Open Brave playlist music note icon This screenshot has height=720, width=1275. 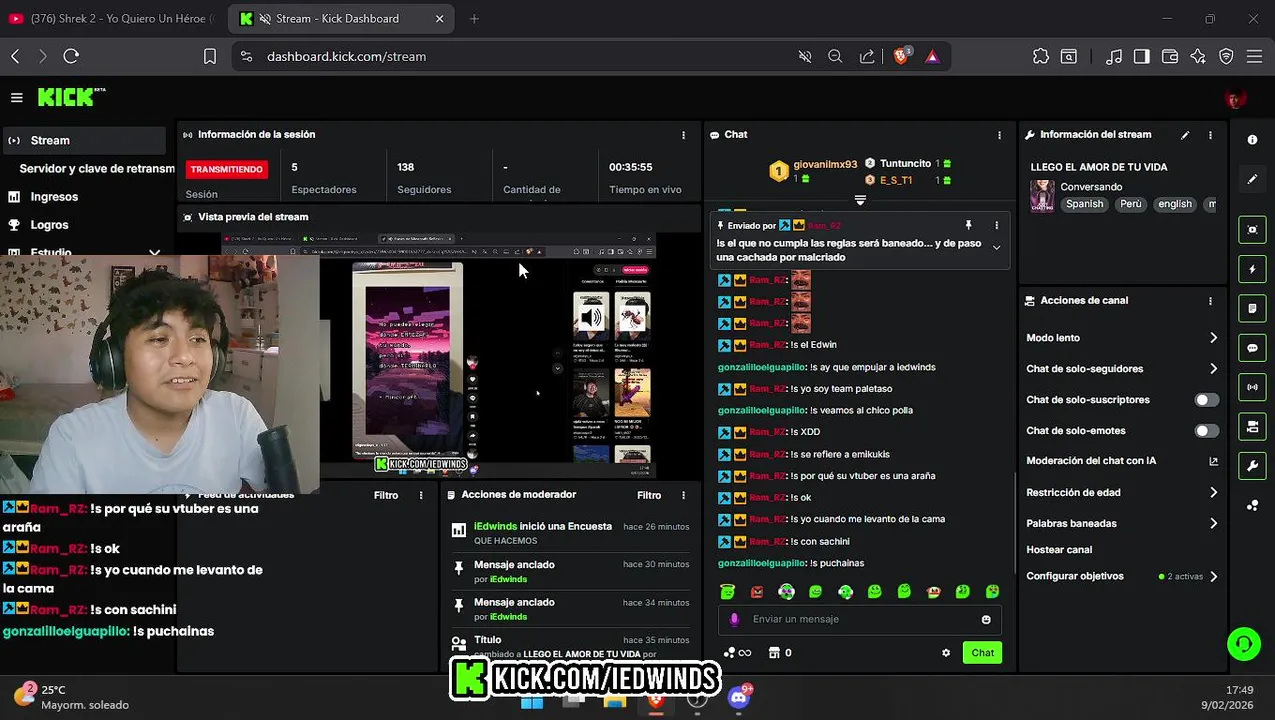point(1114,57)
